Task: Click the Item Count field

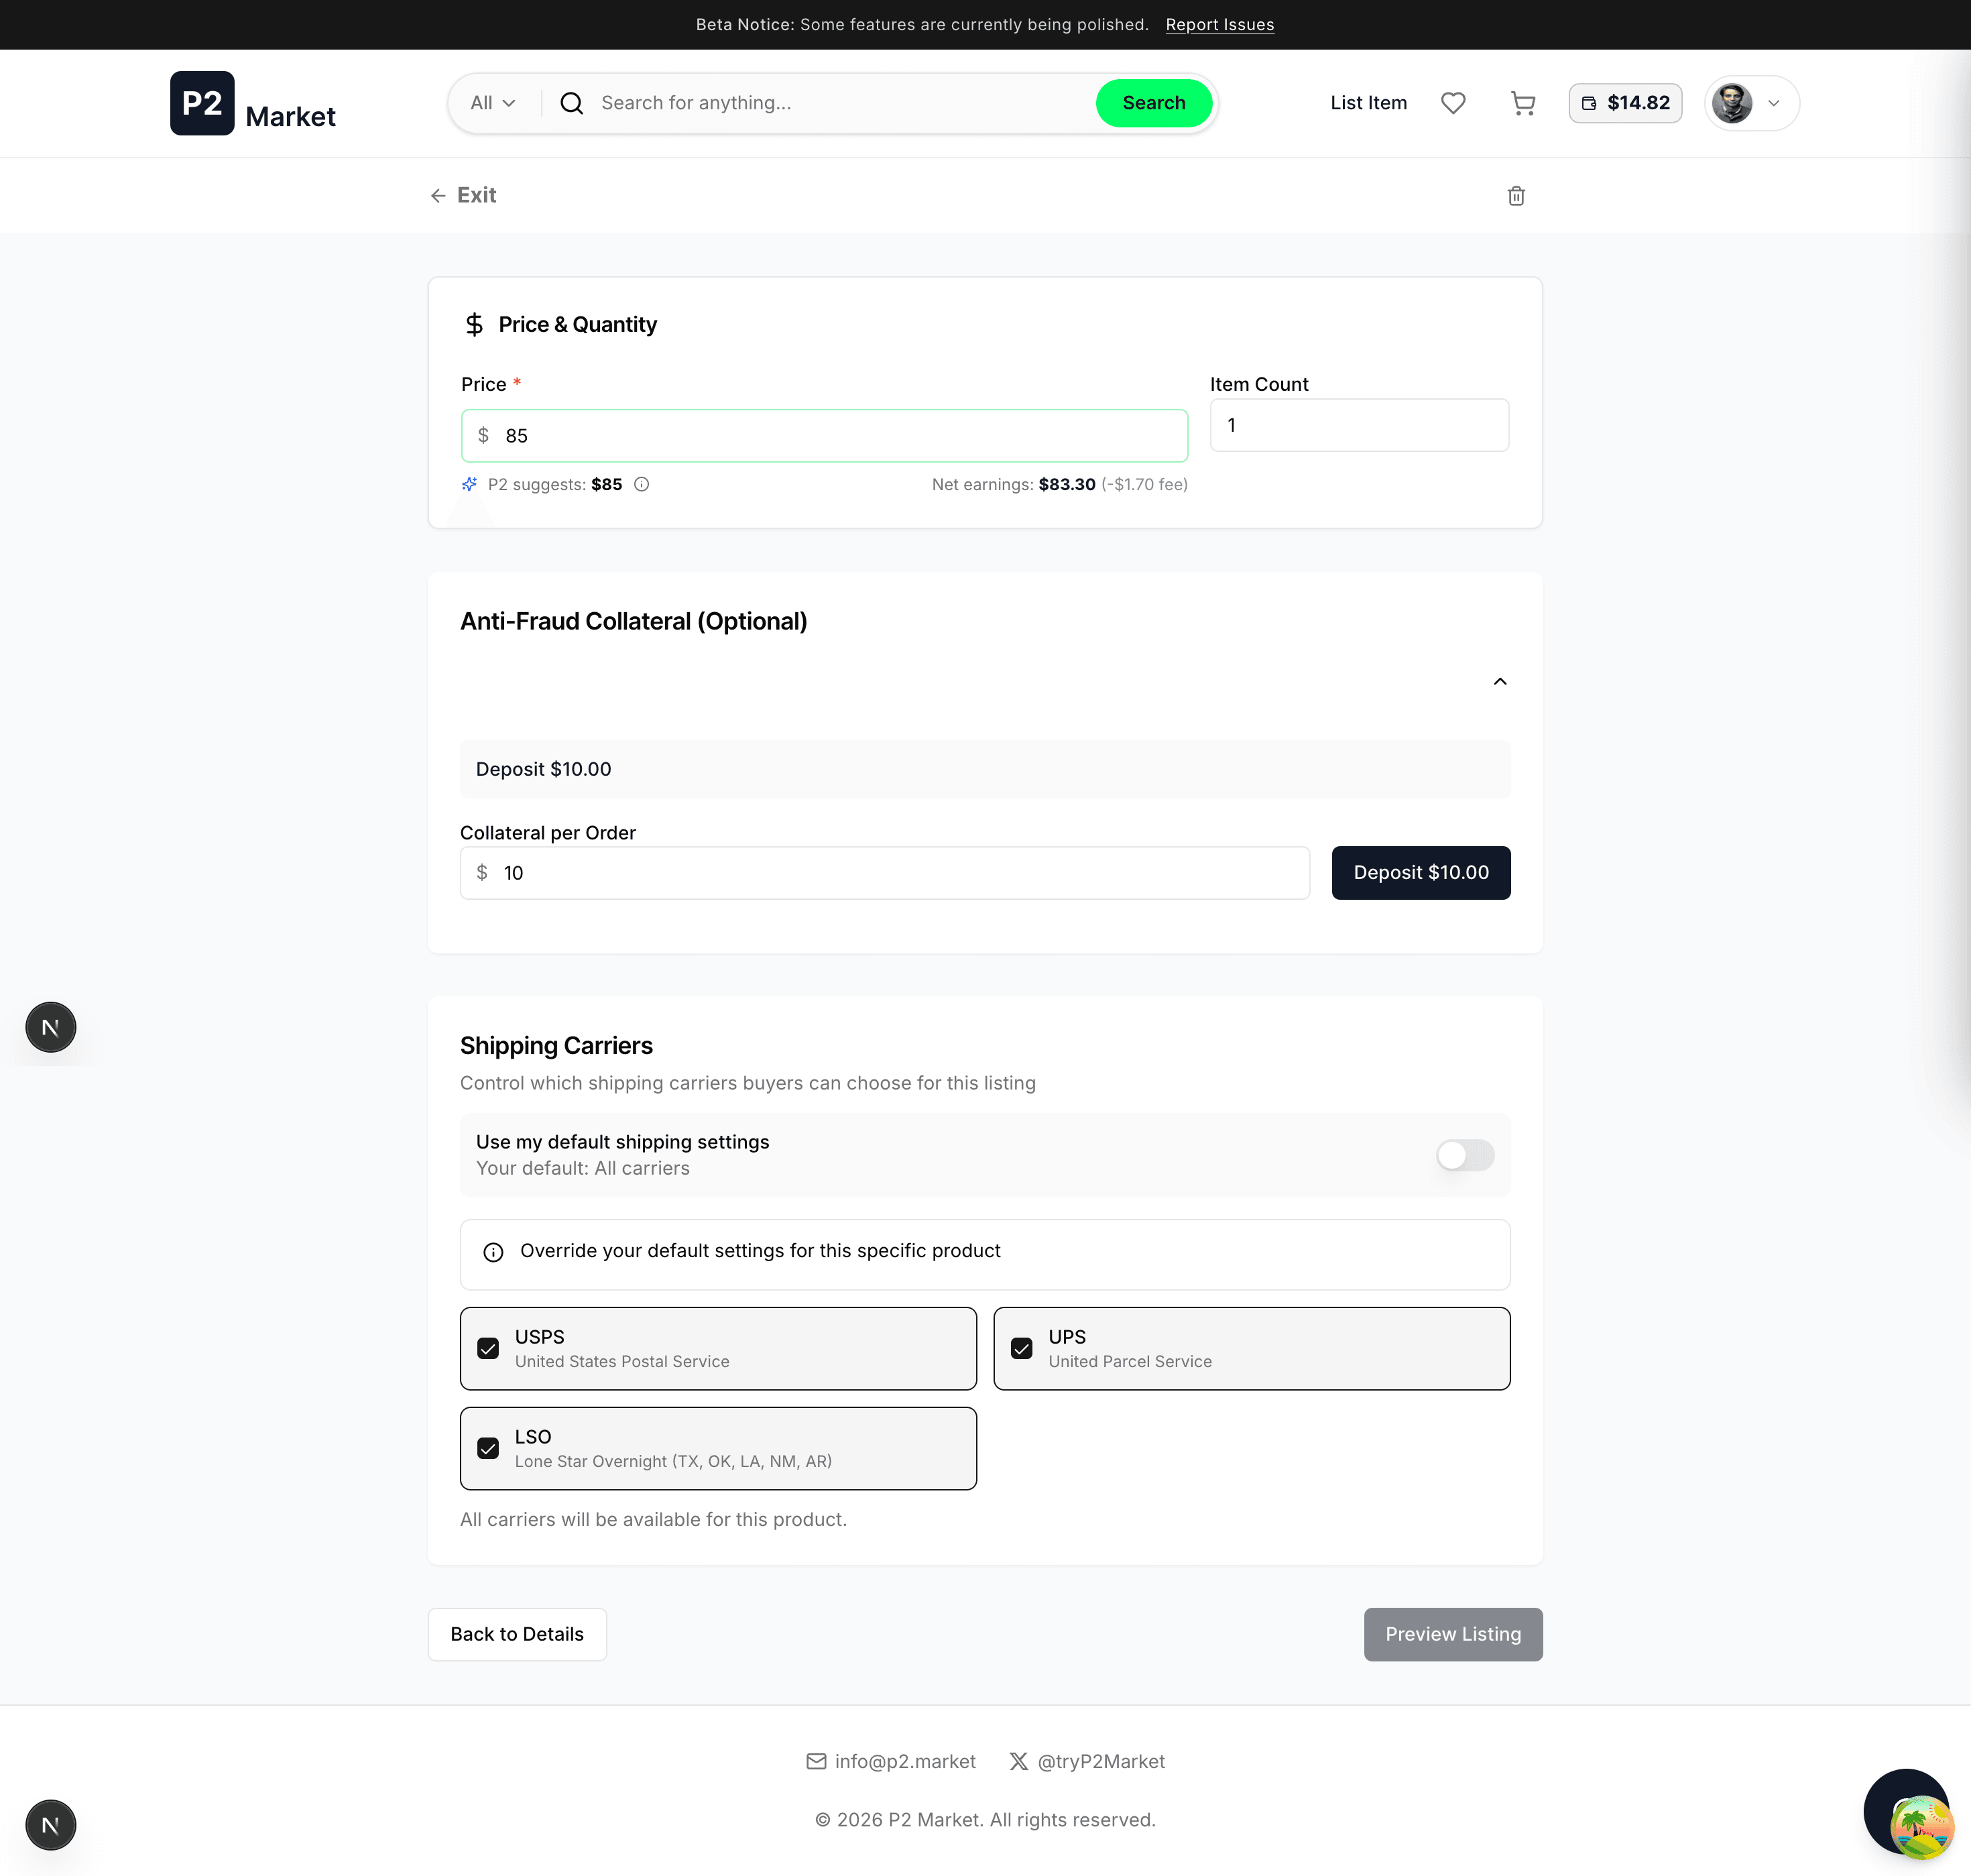Action: (x=1359, y=425)
